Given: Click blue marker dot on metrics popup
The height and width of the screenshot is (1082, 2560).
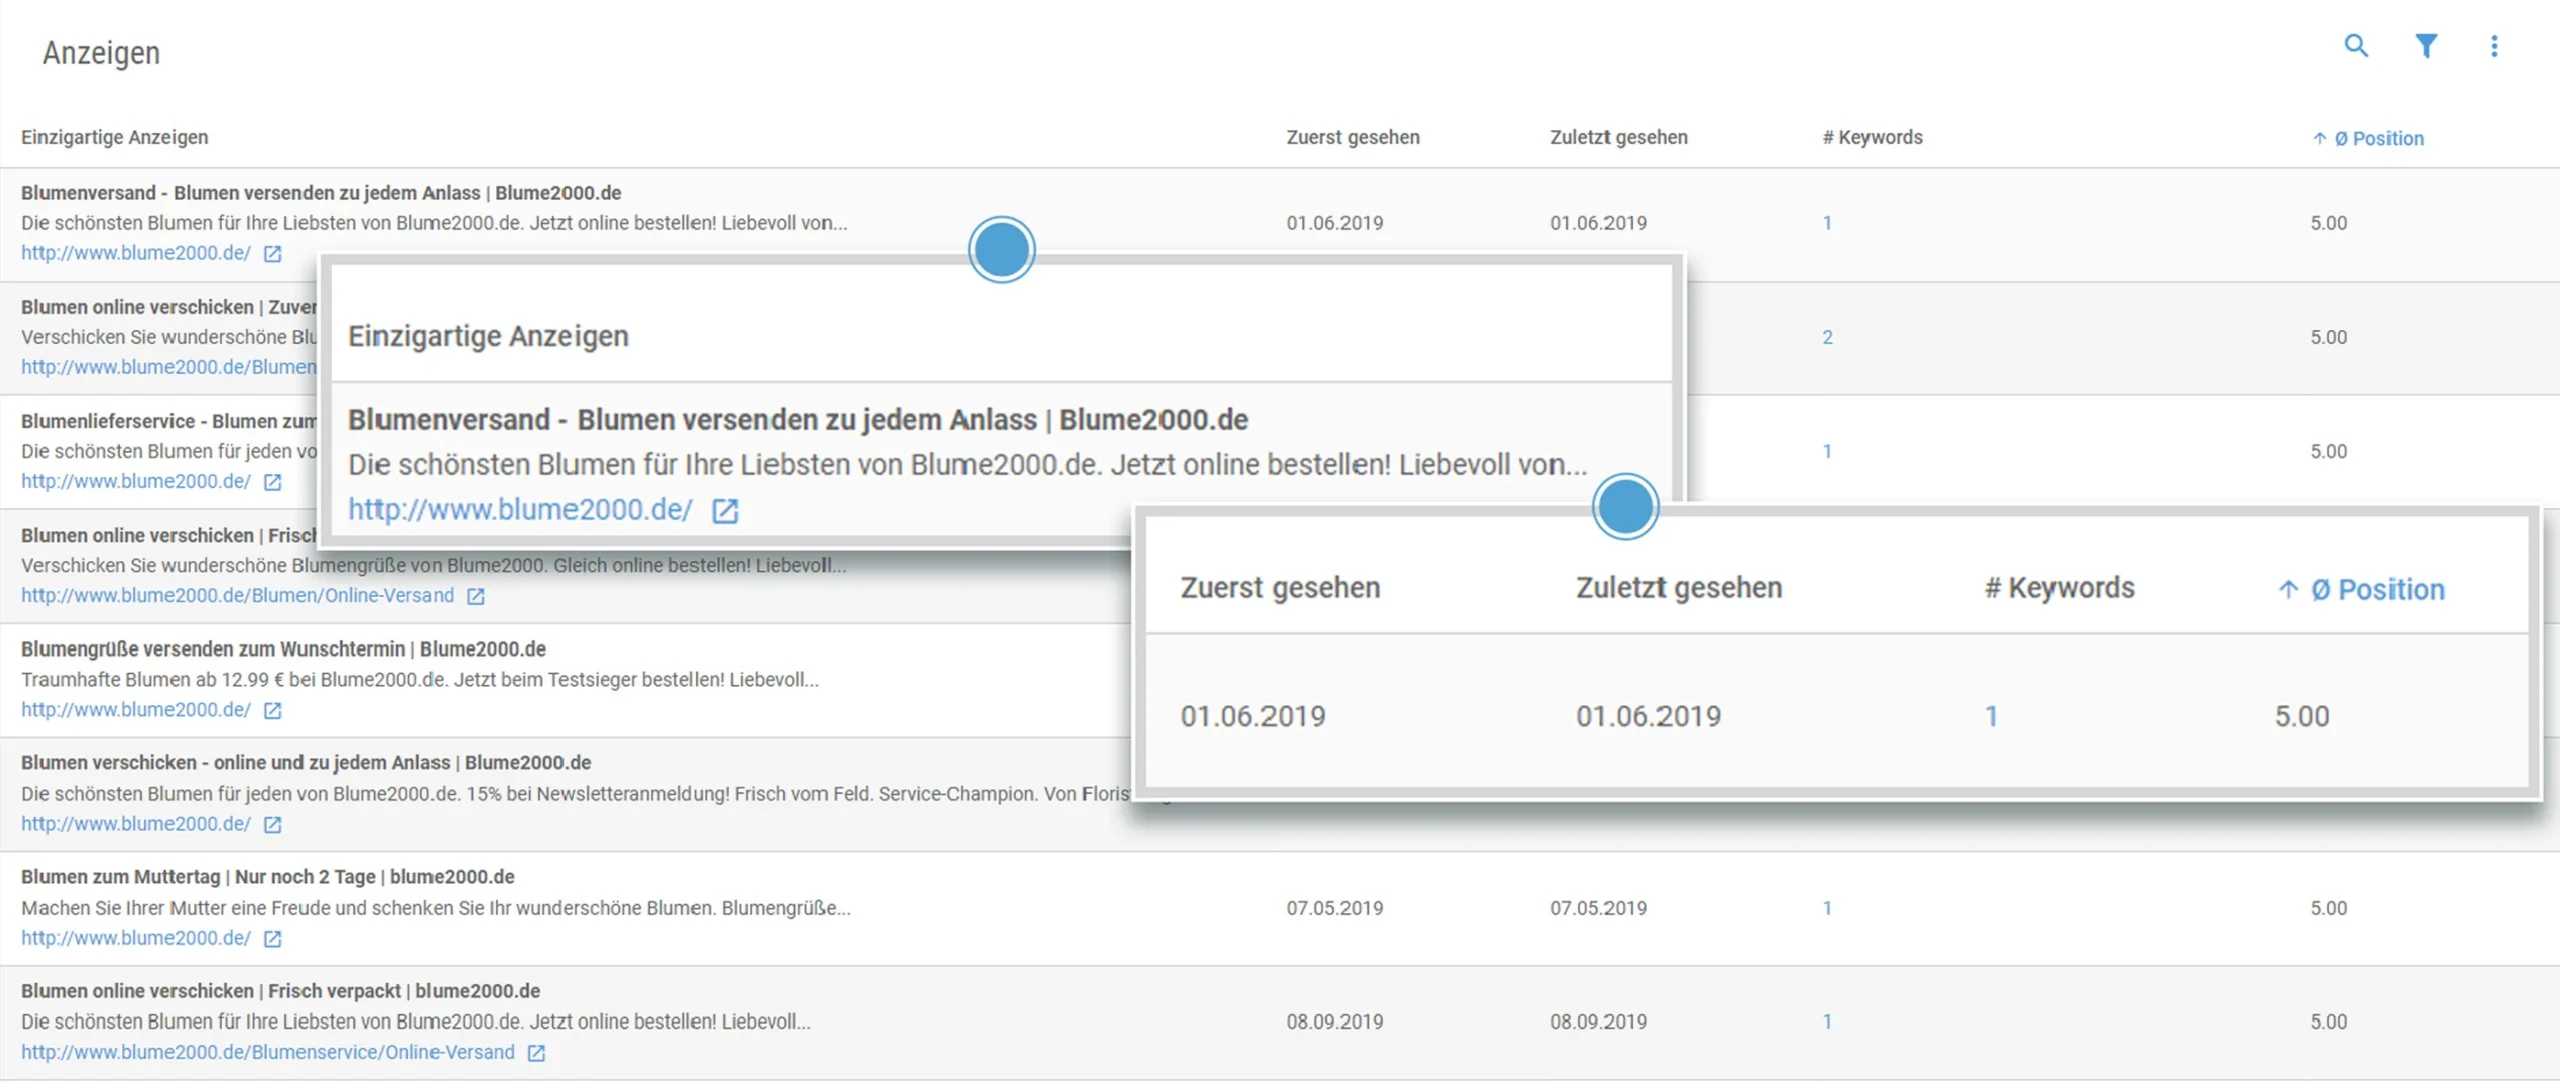Looking at the screenshot, I should (x=1625, y=507).
